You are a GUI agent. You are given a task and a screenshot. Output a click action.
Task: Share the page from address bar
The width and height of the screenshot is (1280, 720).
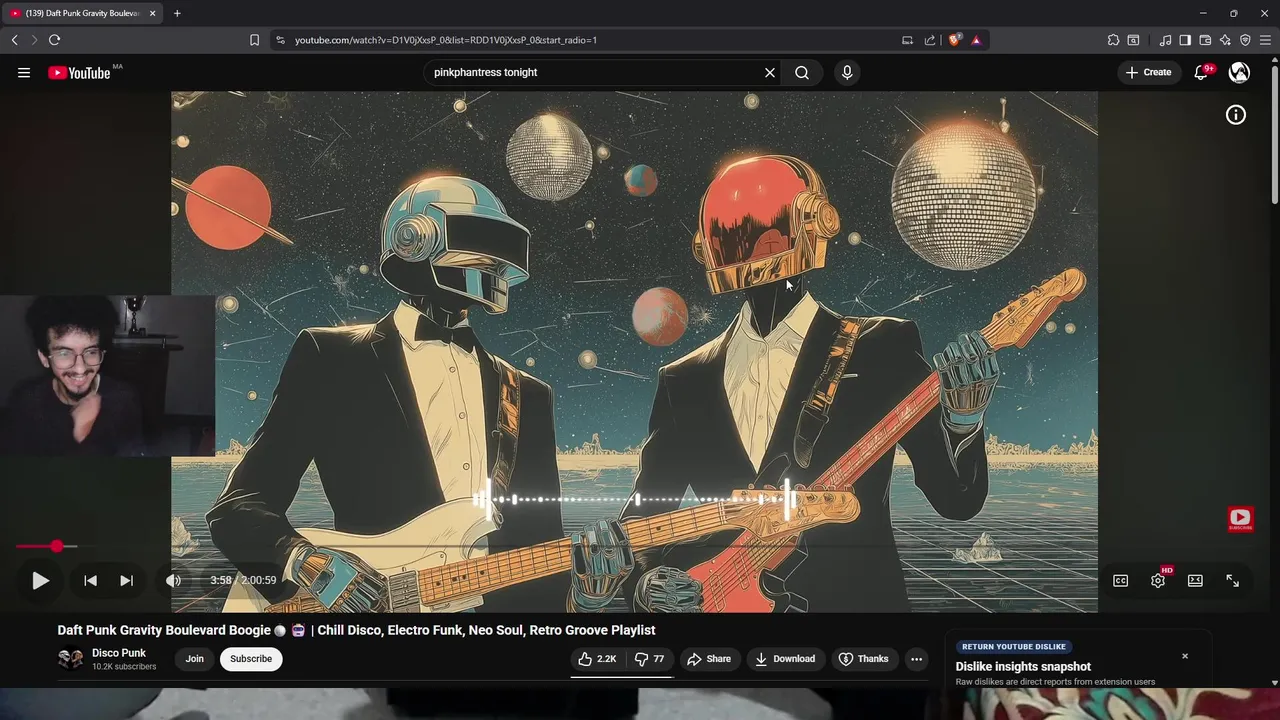click(930, 40)
